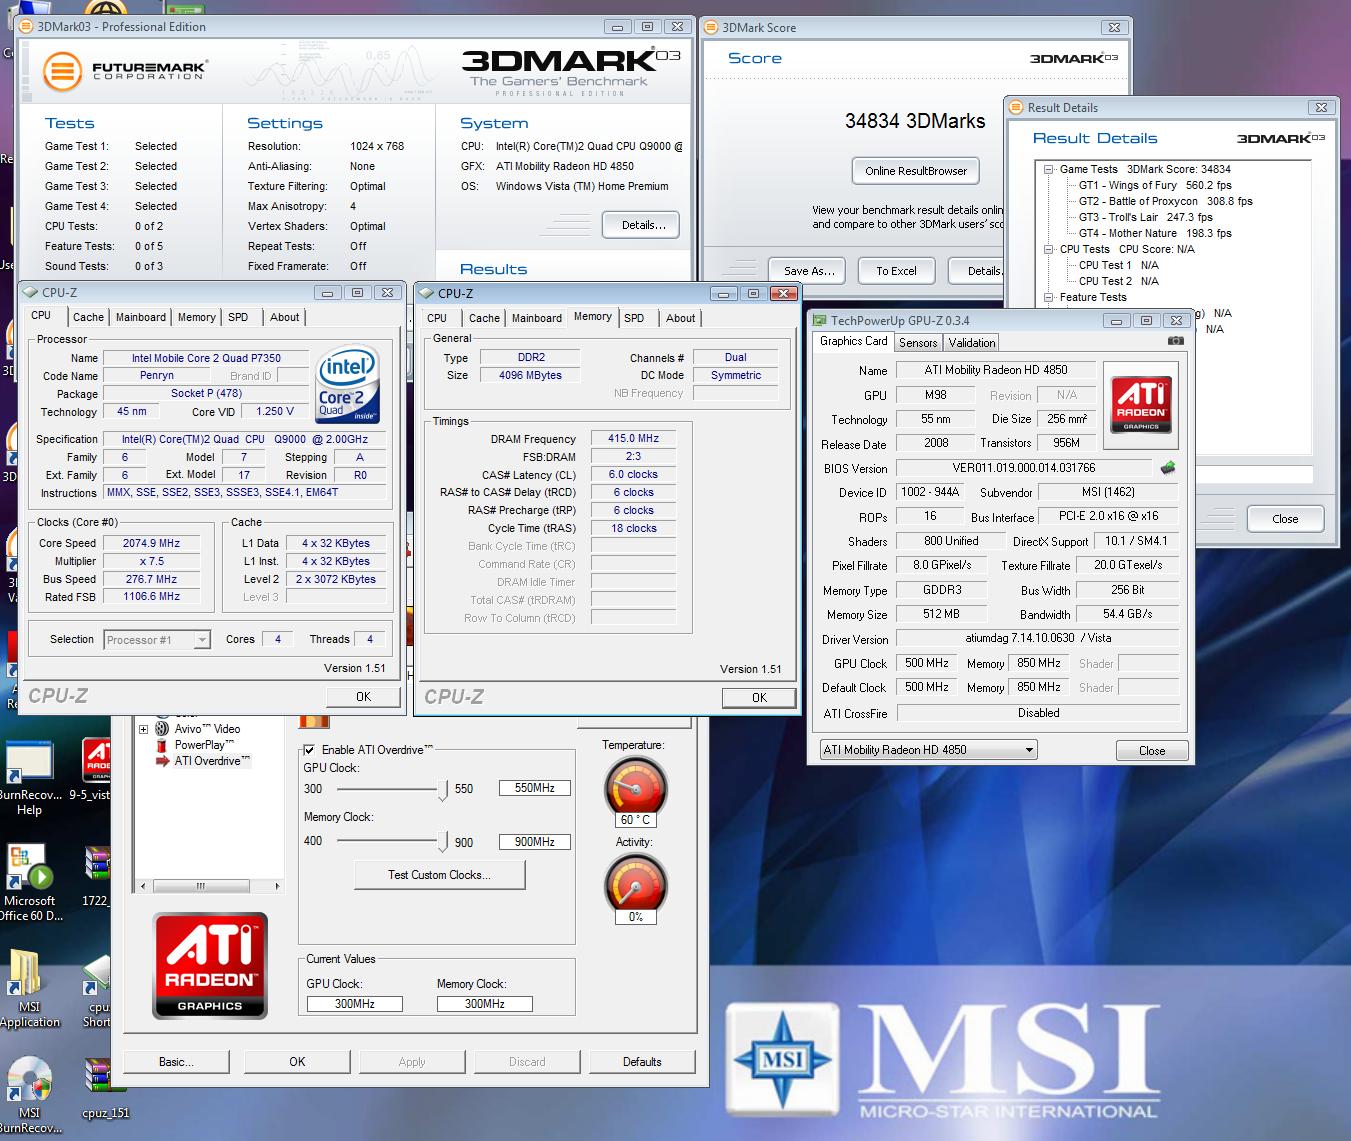Click the 3DMark Score window title icon
This screenshot has width=1351, height=1141.
(x=711, y=27)
